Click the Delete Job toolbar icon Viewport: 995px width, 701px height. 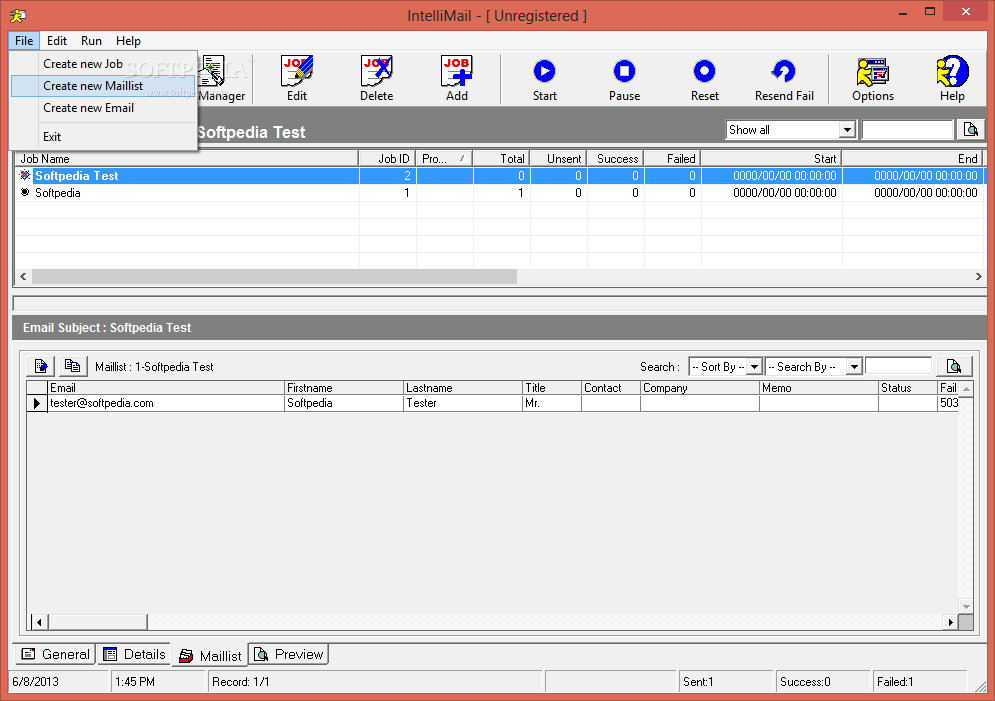[x=376, y=79]
